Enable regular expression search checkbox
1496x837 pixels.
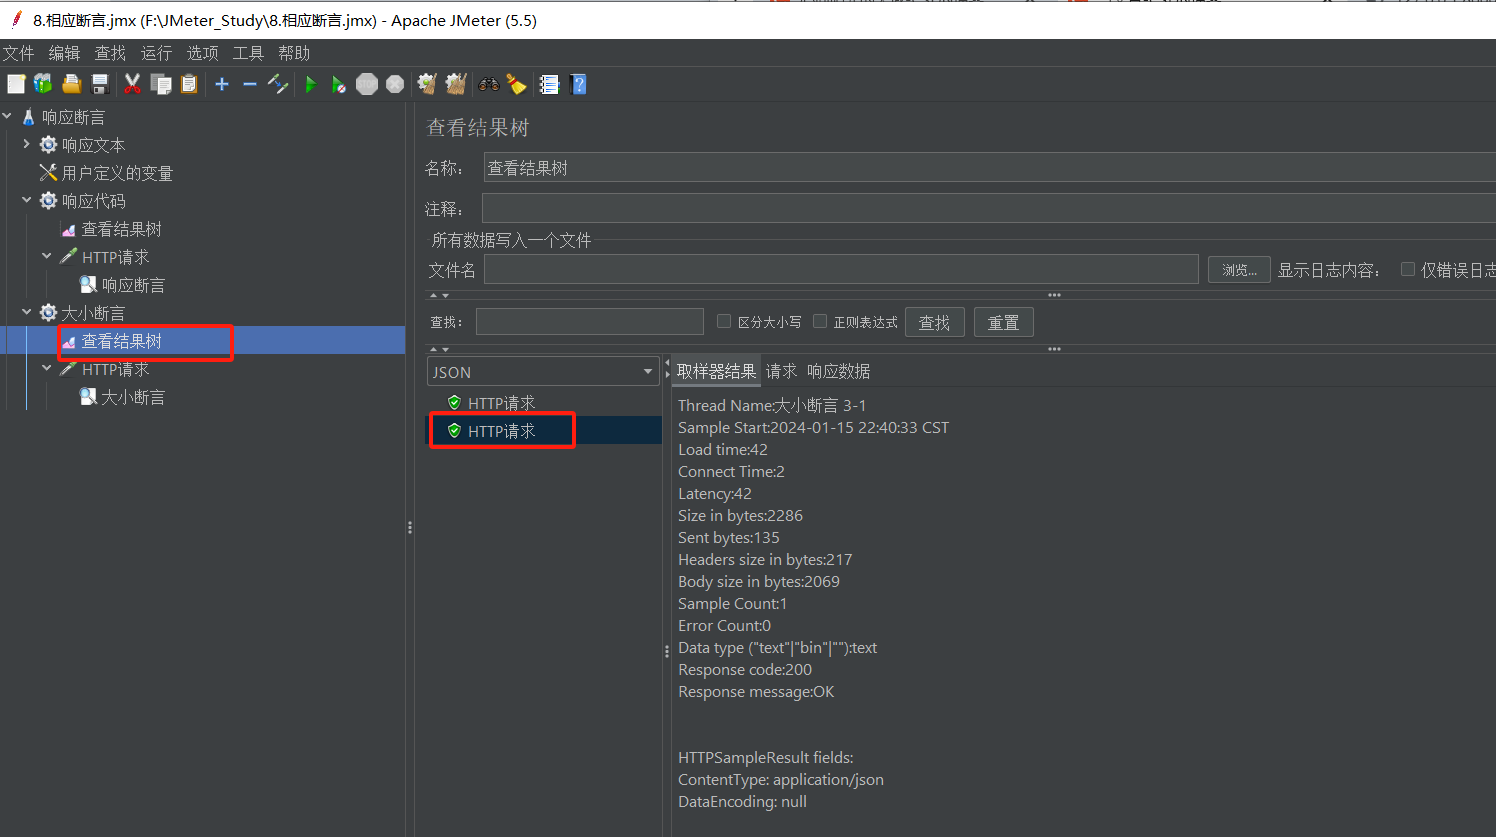coord(820,321)
